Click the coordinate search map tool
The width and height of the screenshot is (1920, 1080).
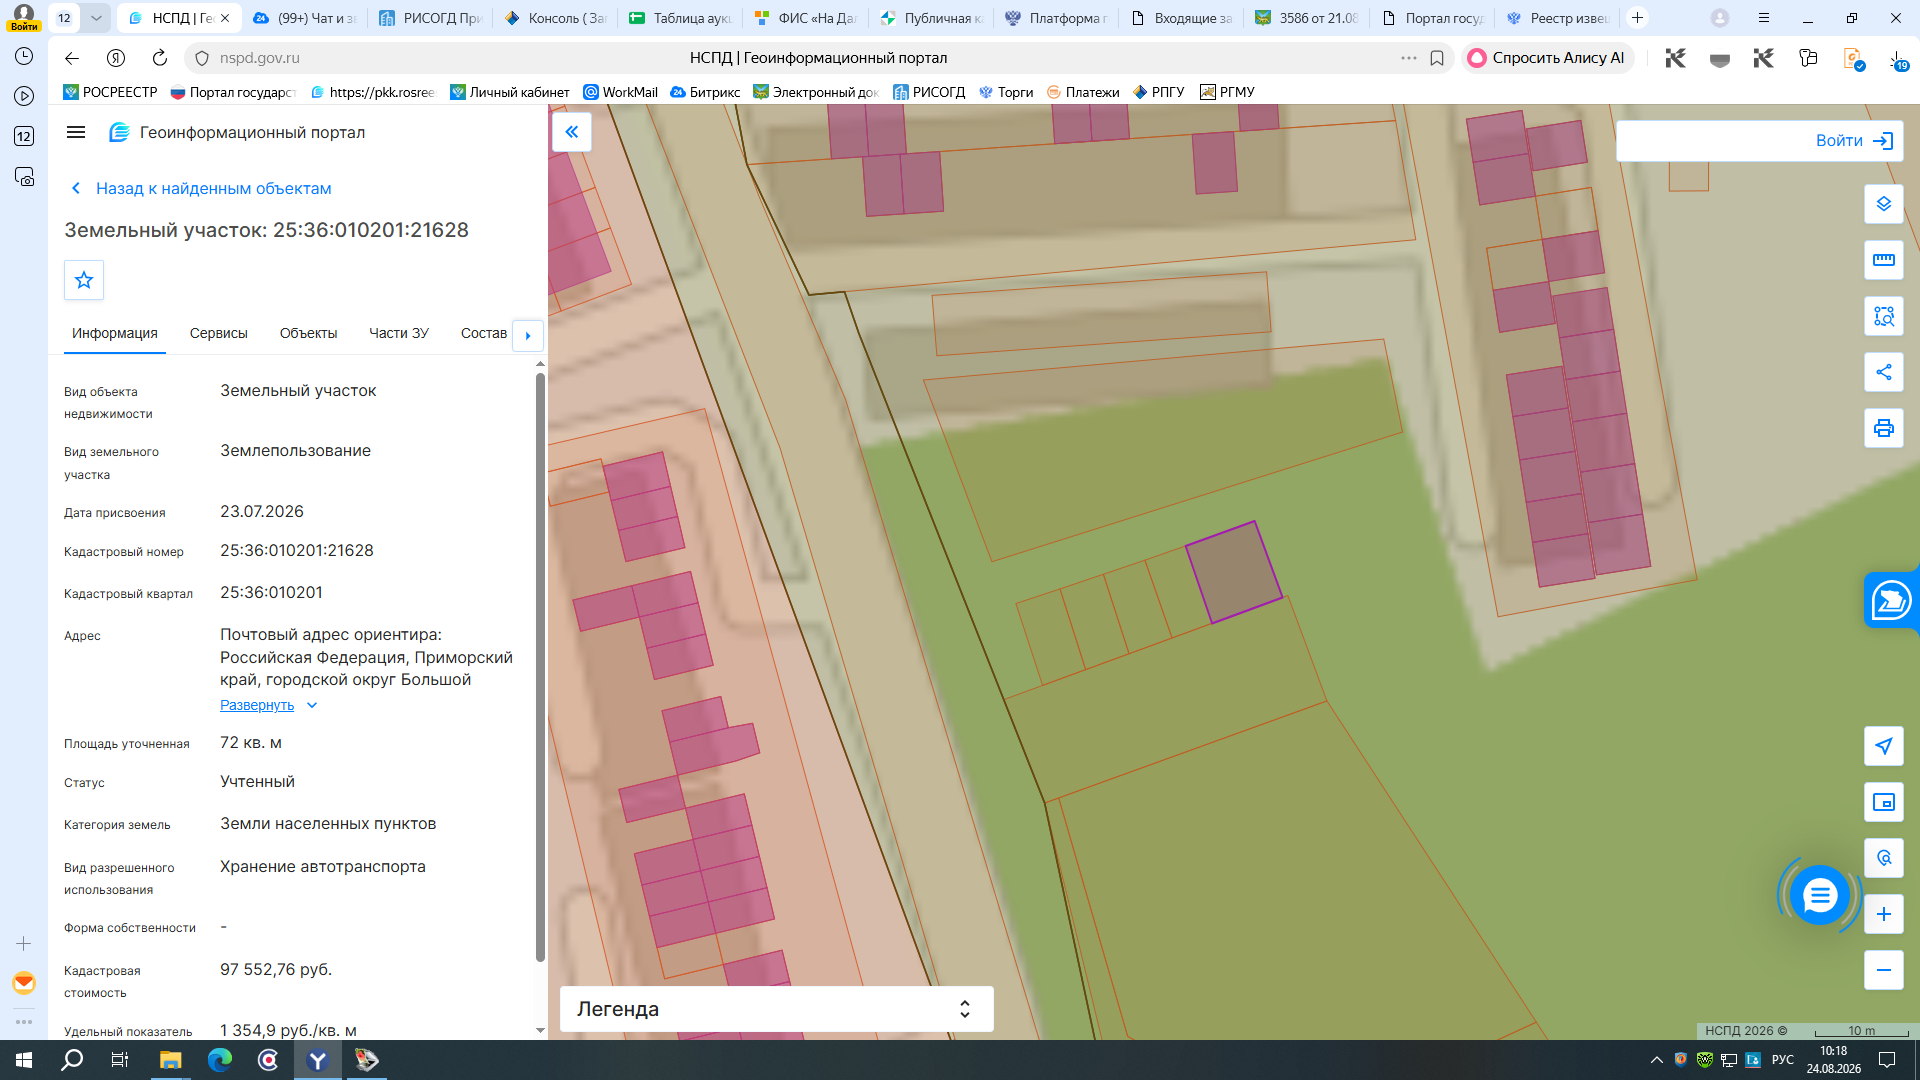click(1884, 858)
